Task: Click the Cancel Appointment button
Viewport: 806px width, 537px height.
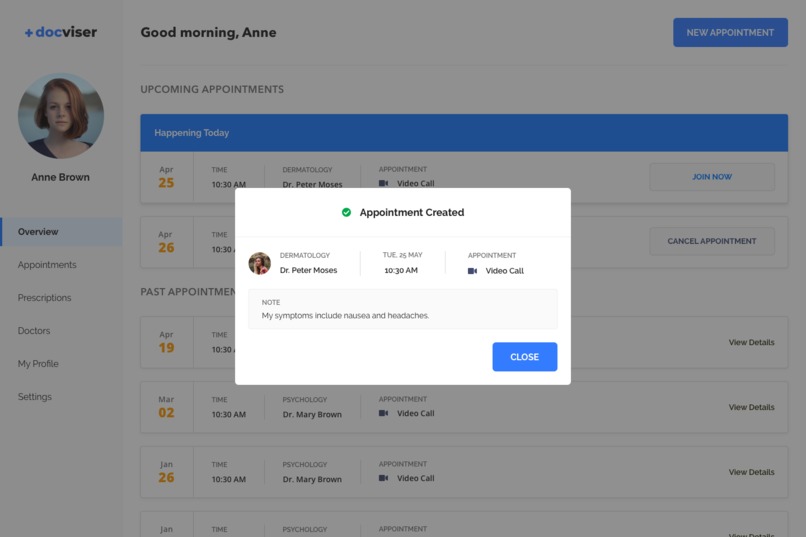Action: (x=712, y=241)
